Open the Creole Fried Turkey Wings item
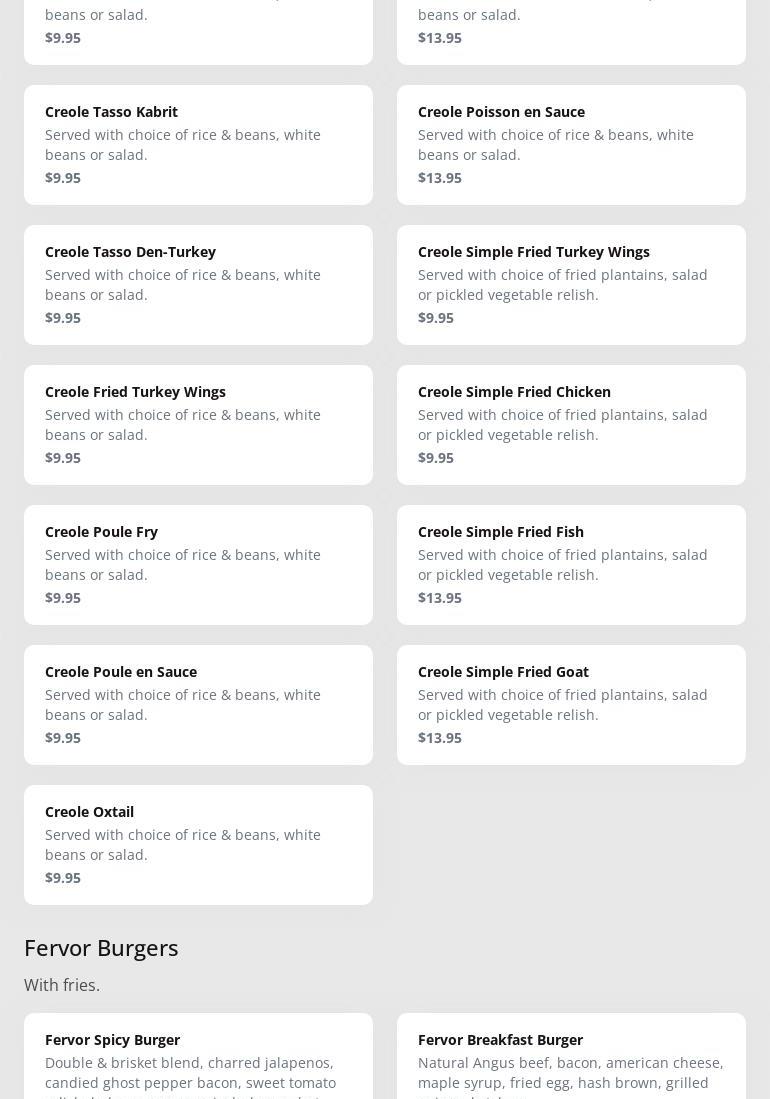Viewport: 770px width, 1099px height. click(198, 425)
